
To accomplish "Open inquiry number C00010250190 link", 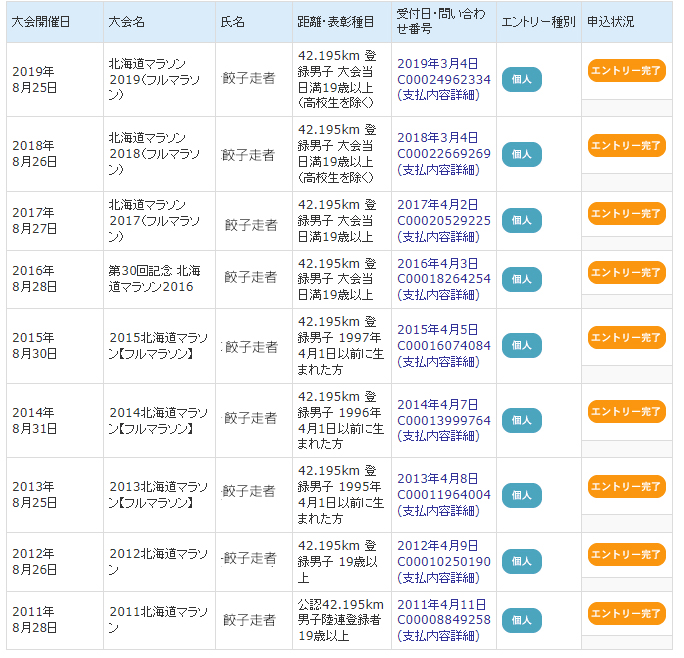I will click(x=444, y=562).
